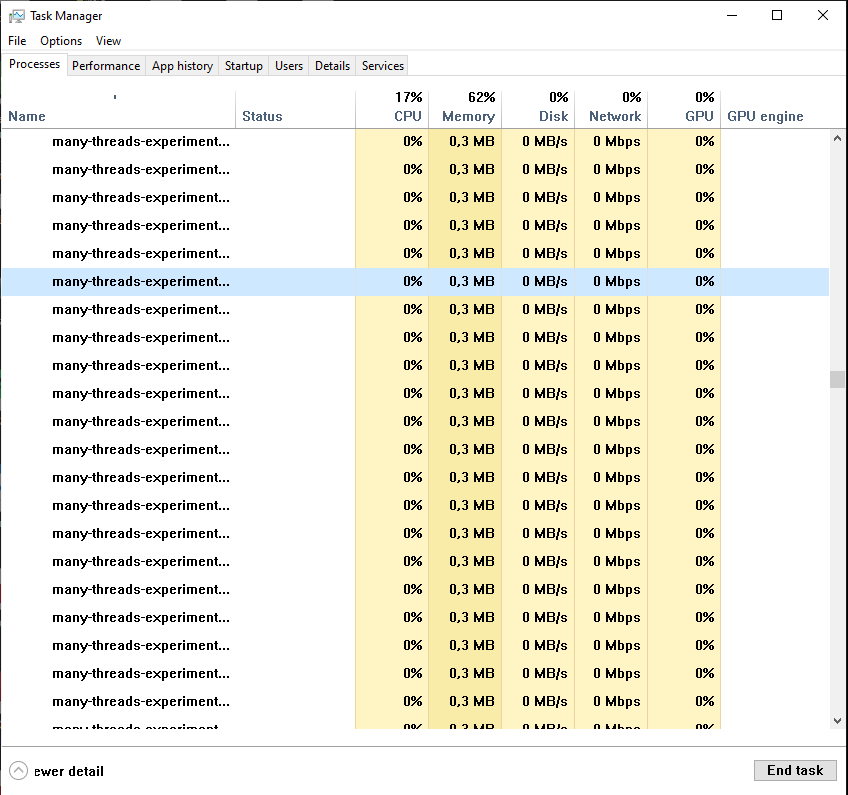
Task: Click the scrollbar up arrow
Action: click(837, 138)
